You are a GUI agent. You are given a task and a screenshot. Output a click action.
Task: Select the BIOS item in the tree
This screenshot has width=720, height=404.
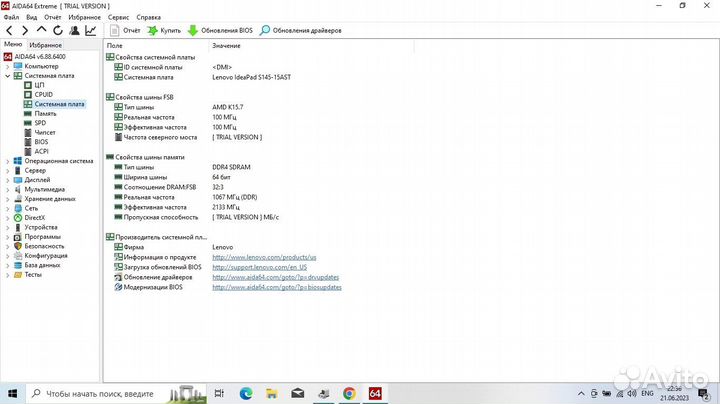pyautogui.click(x=41, y=142)
